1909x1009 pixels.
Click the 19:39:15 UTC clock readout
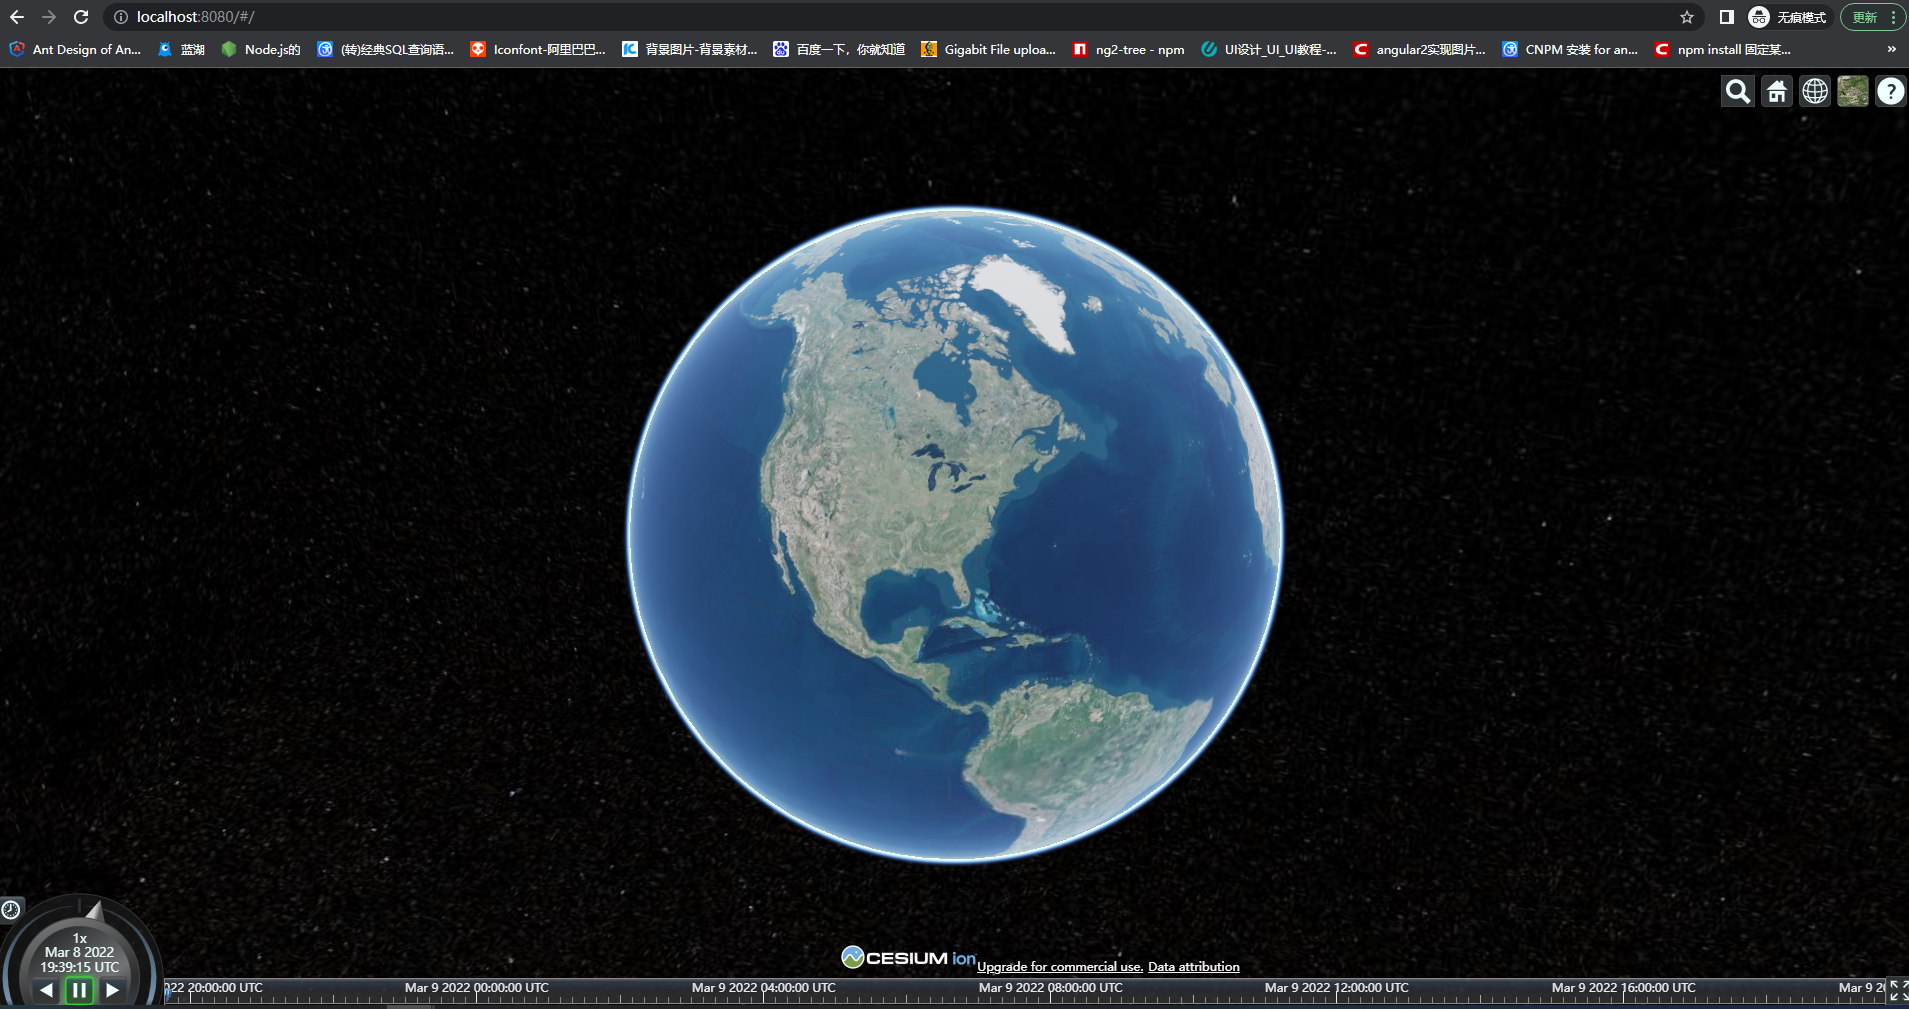[x=79, y=967]
